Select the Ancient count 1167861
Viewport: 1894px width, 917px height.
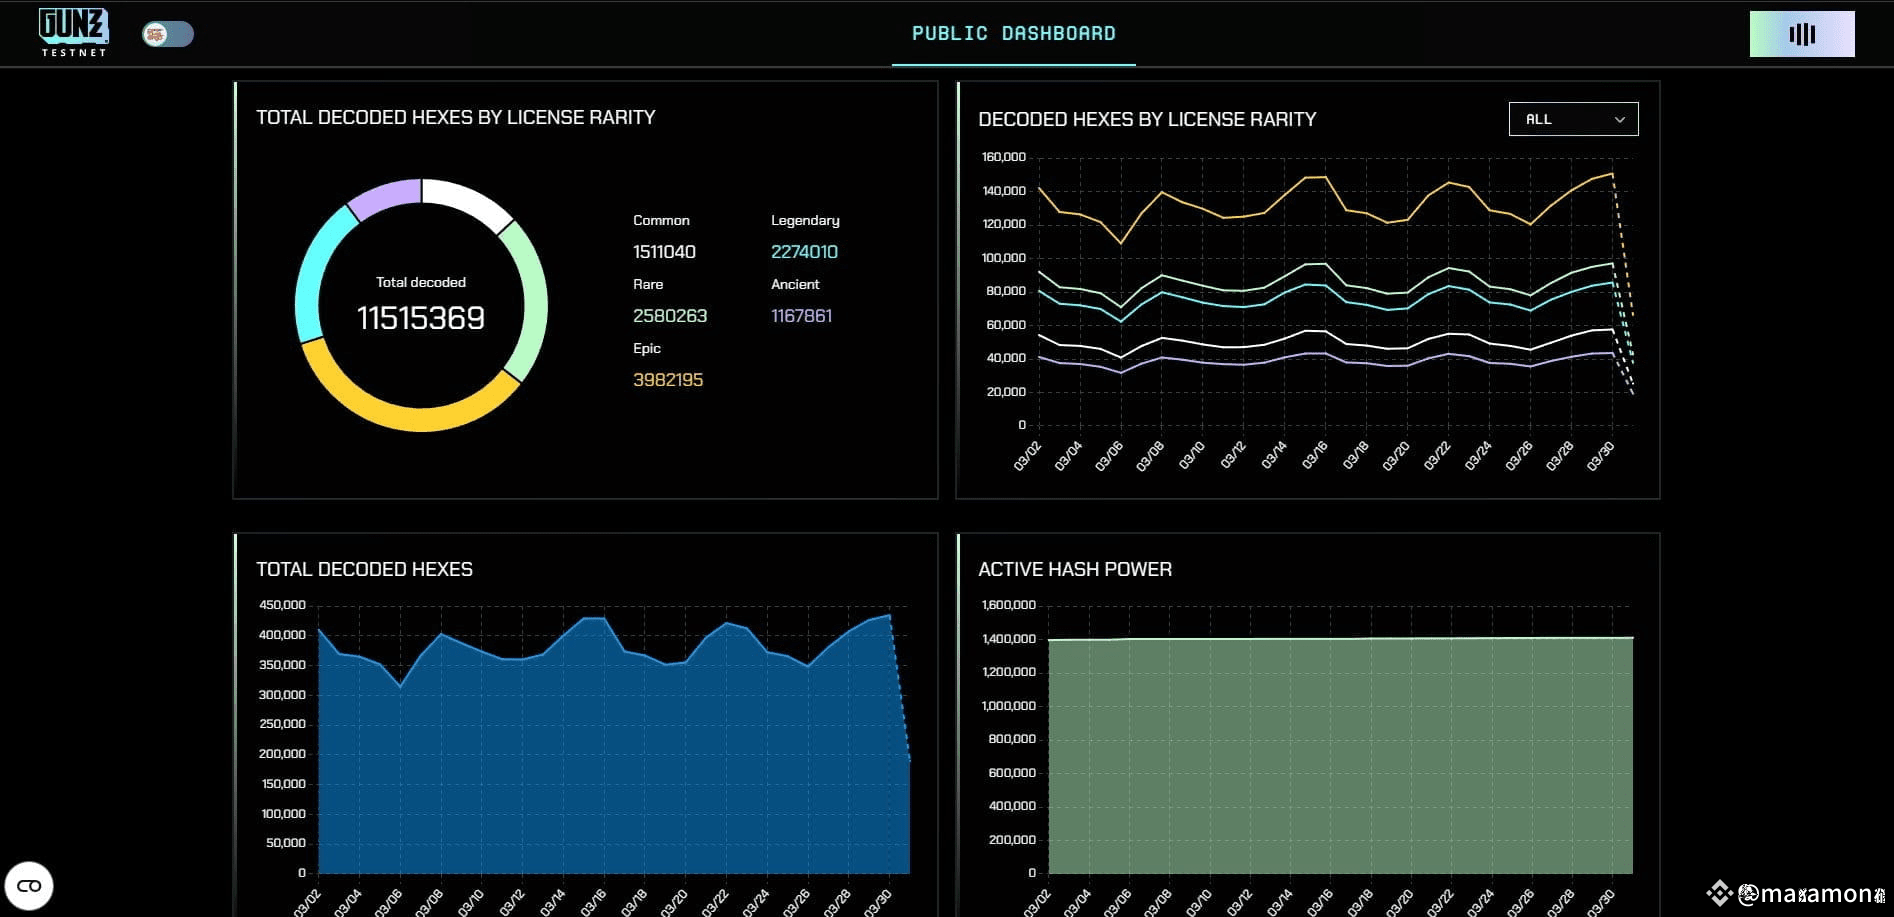pos(801,316)
